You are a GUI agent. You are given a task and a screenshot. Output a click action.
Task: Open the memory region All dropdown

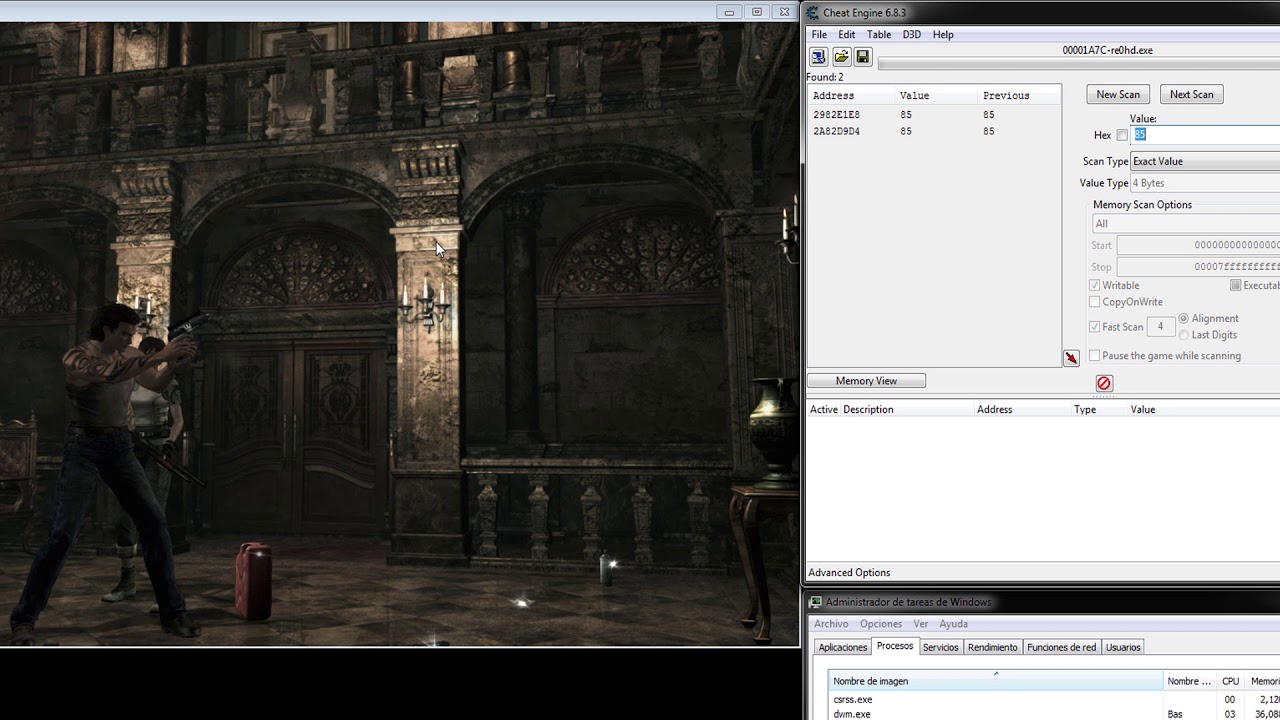[1186, 224]
